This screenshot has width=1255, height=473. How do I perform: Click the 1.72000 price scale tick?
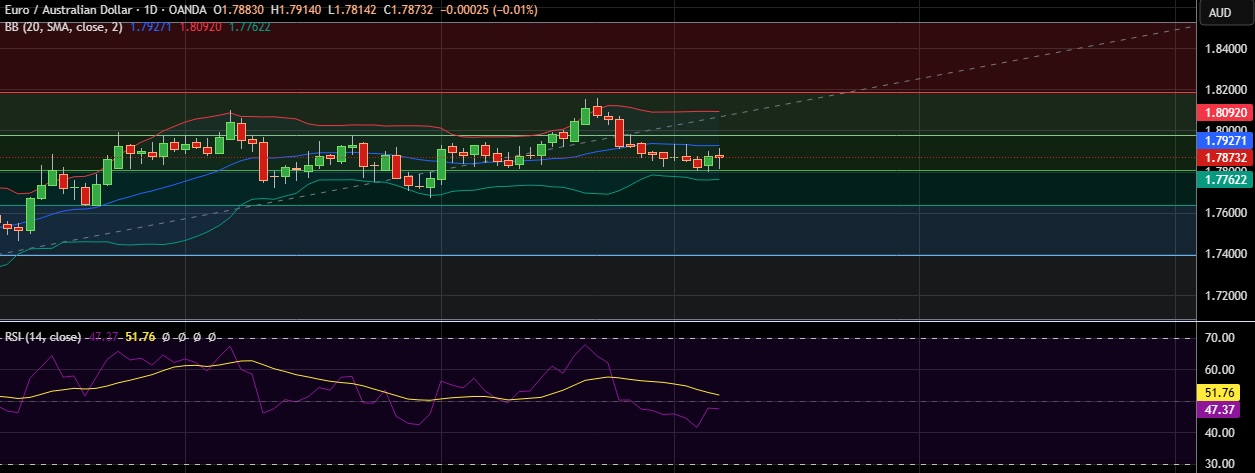click(x=1225, y=296)
